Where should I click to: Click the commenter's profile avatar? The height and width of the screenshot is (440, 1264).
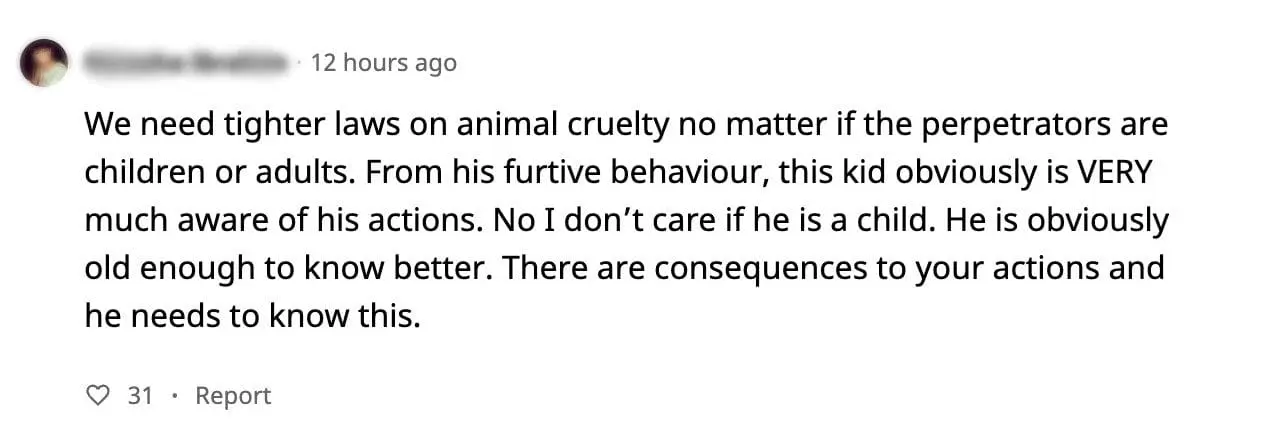[x=43, y=62]
